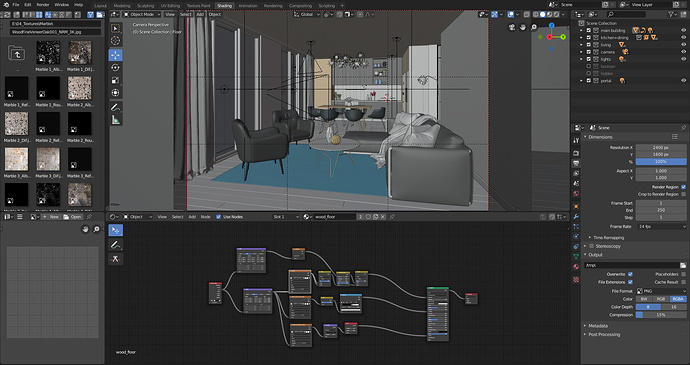Open the Render properties tab

point(576,153)
